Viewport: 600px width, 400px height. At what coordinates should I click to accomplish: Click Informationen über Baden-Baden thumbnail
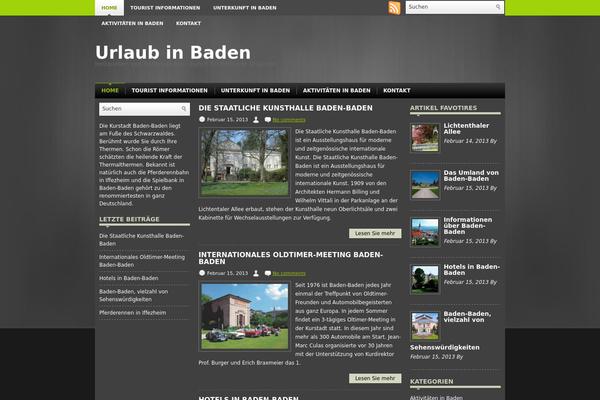tap(425, 232)
